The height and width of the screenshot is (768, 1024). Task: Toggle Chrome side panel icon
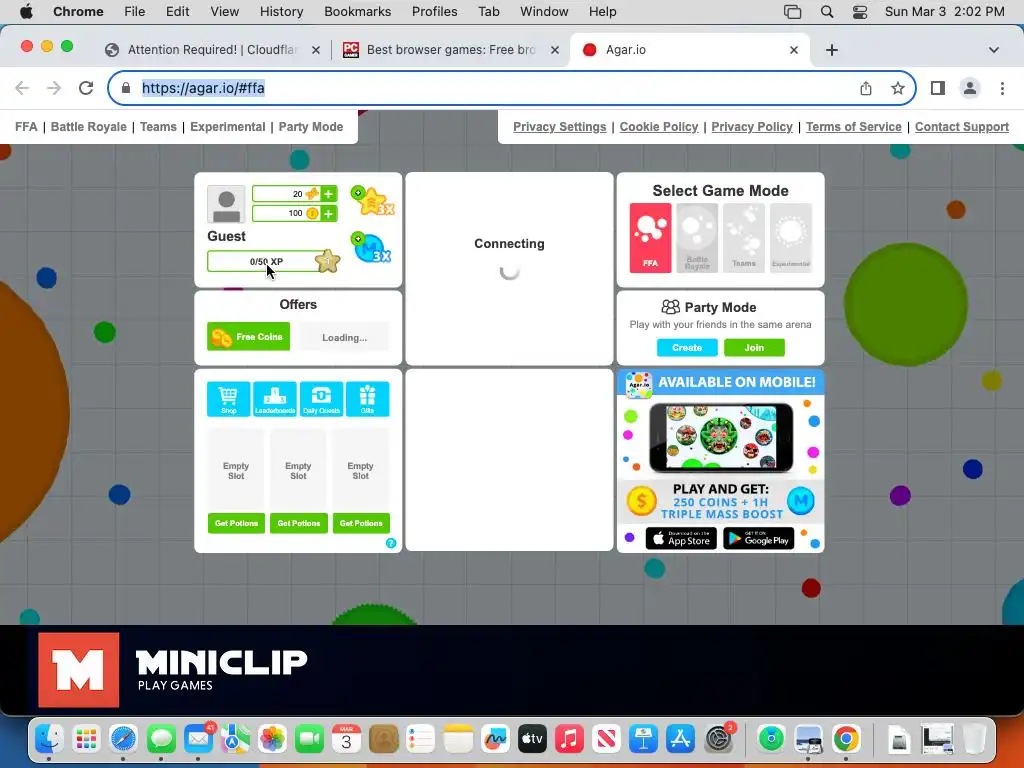pyautogui.click(x=938, y=88)
